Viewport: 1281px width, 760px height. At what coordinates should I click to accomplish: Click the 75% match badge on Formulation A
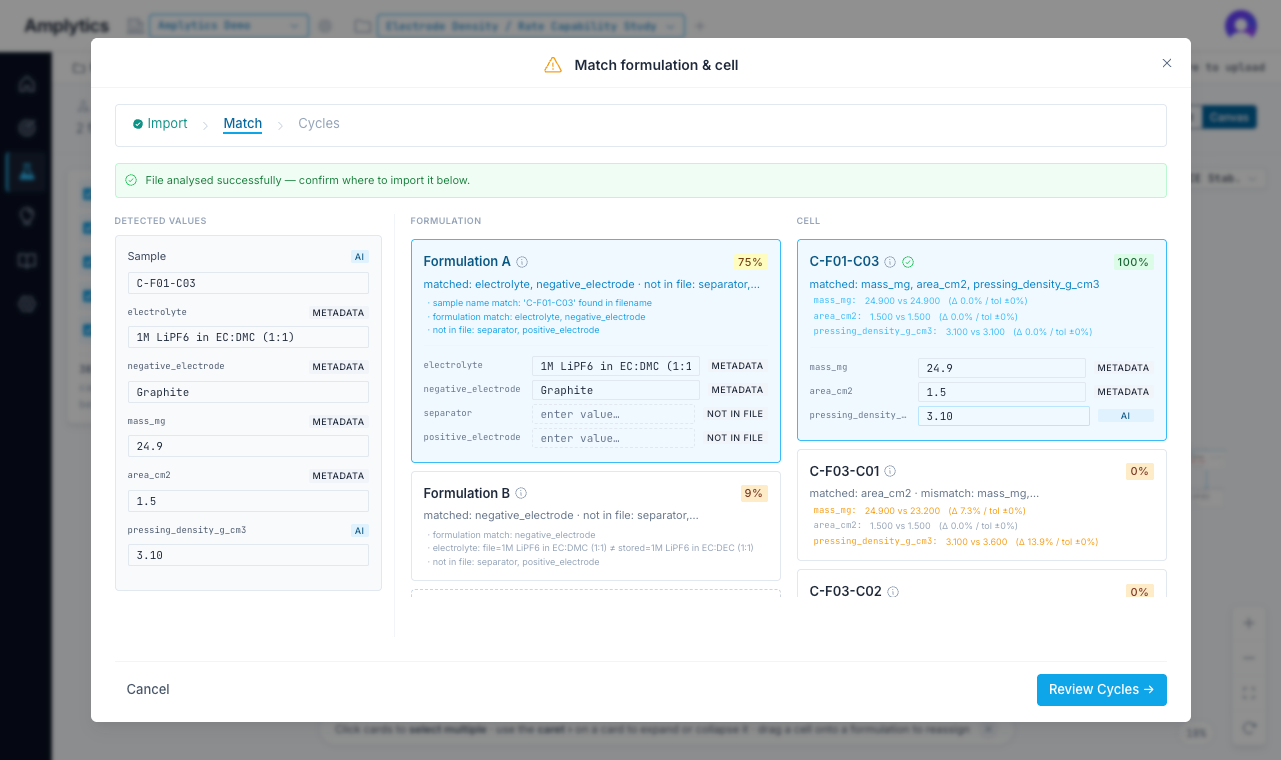(750, 262)
